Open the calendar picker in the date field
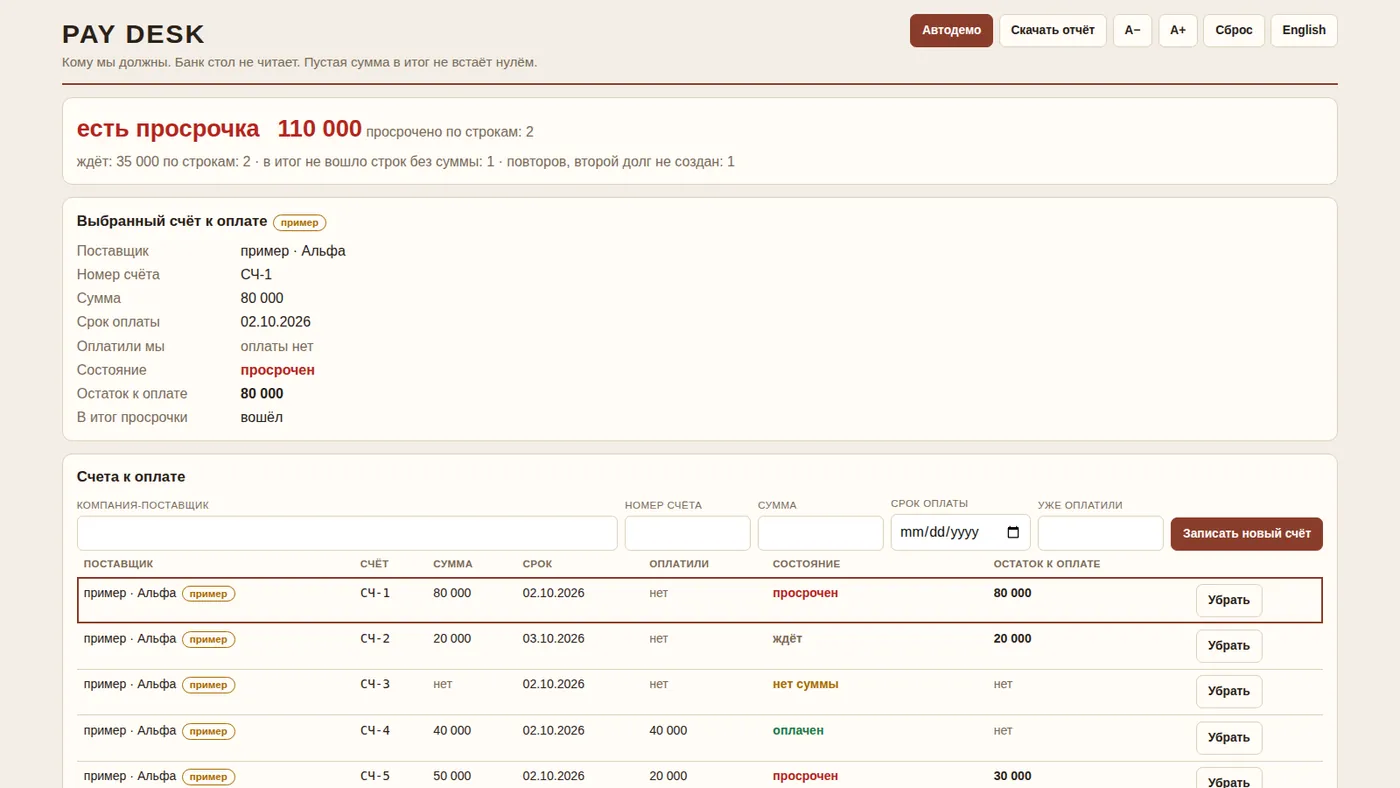The width and height of the screenshot is (1400, 788). click(x=1013, y=533)
